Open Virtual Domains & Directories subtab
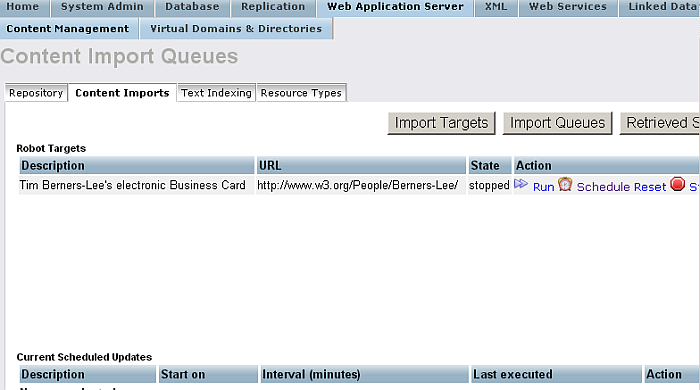This screenshot has height=390, width=700. tap(236, 29)
